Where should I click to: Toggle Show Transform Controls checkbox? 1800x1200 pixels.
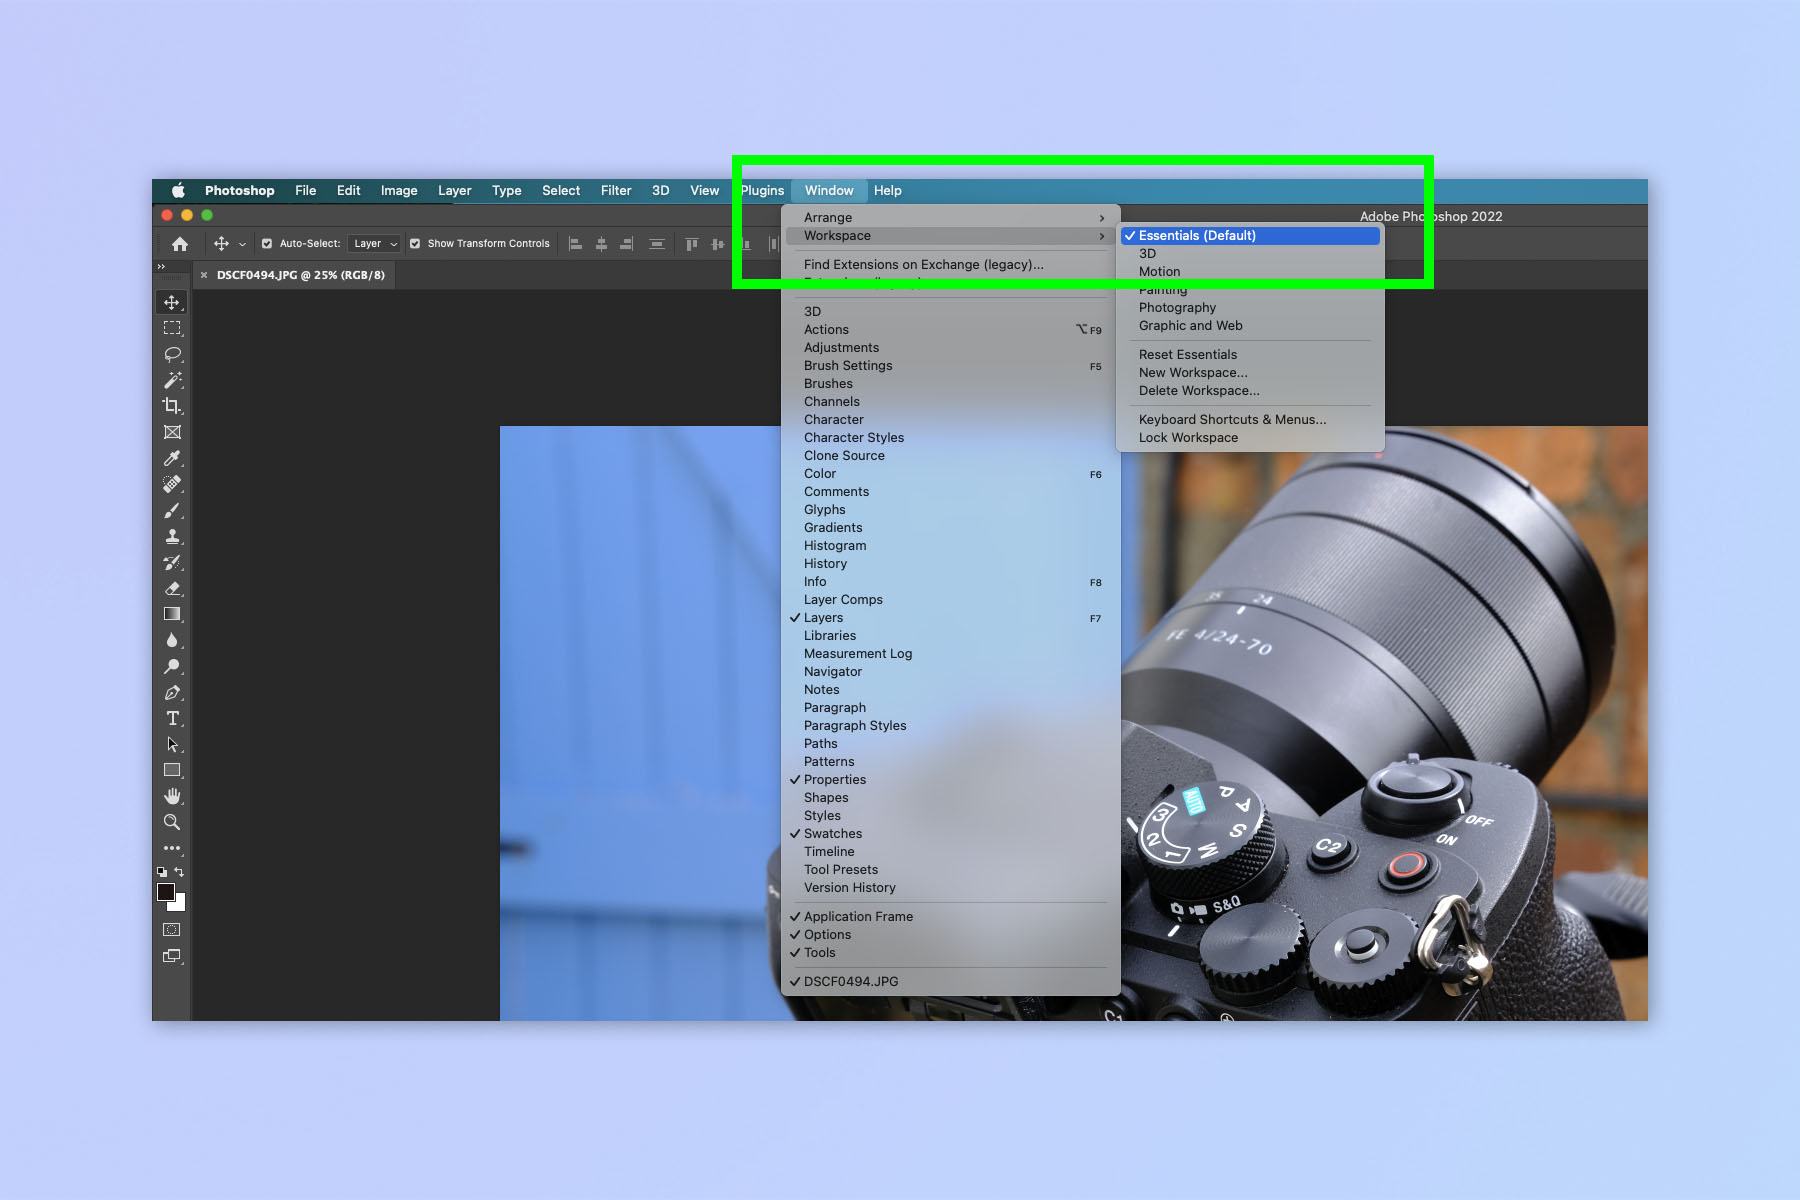pyautogui.click(x=415, y=244)
